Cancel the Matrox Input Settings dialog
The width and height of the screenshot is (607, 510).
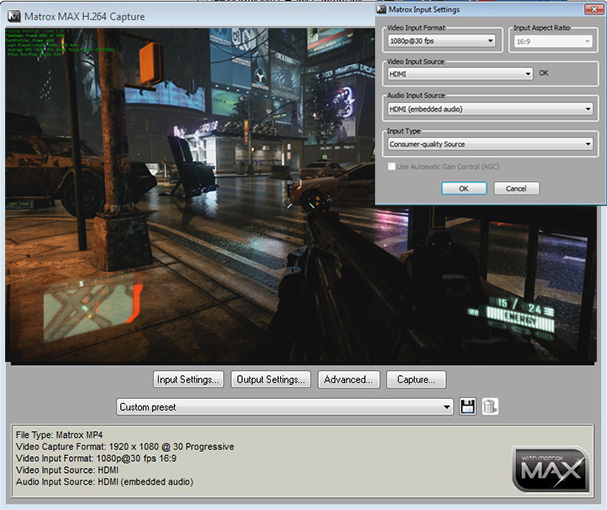tap(516, 189)
